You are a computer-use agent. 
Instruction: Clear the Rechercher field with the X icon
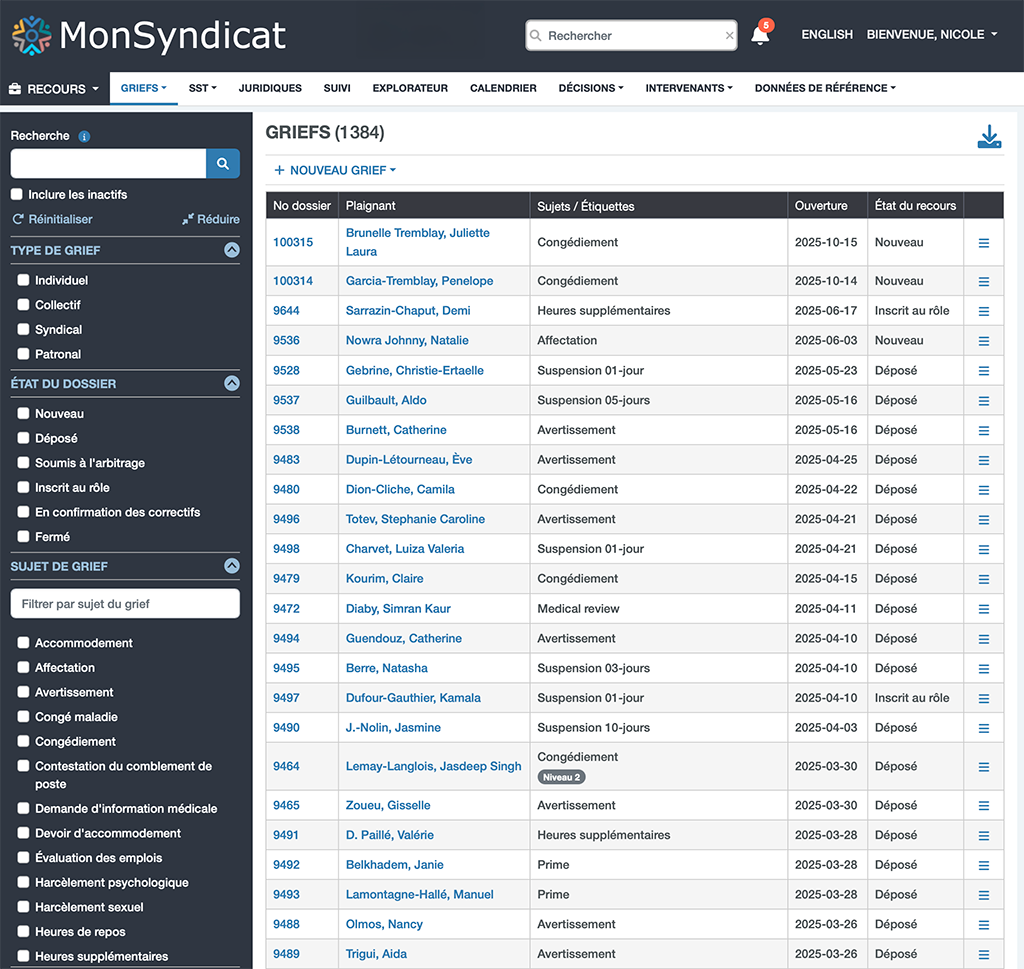(x=728, y=34)
